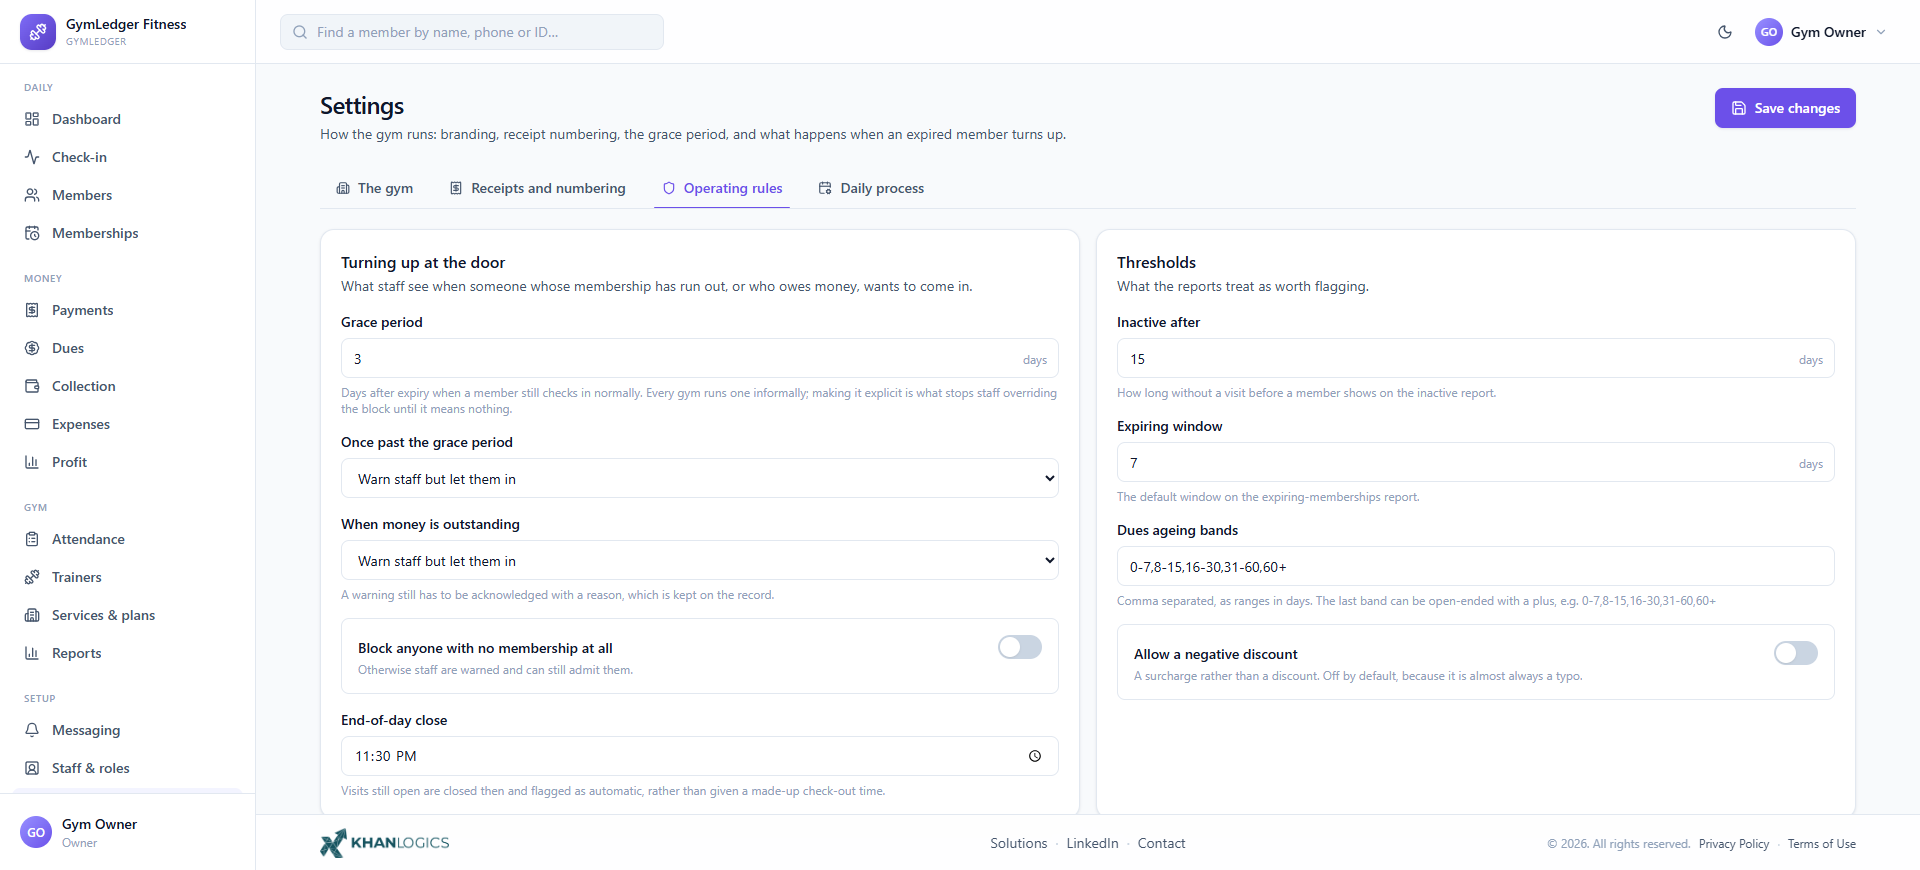
Task: Toggle Allow a negative discount
Action: (x=1796, y=653)
